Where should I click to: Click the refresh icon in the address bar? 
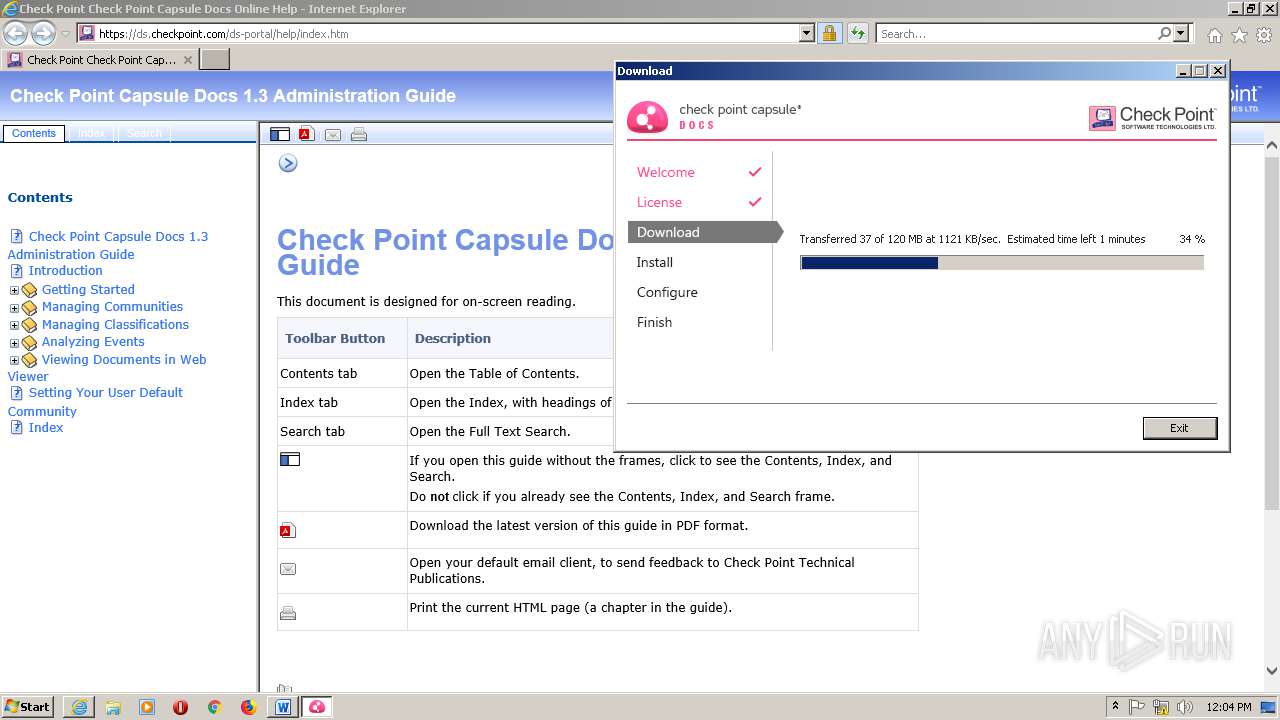coord(857,33)
